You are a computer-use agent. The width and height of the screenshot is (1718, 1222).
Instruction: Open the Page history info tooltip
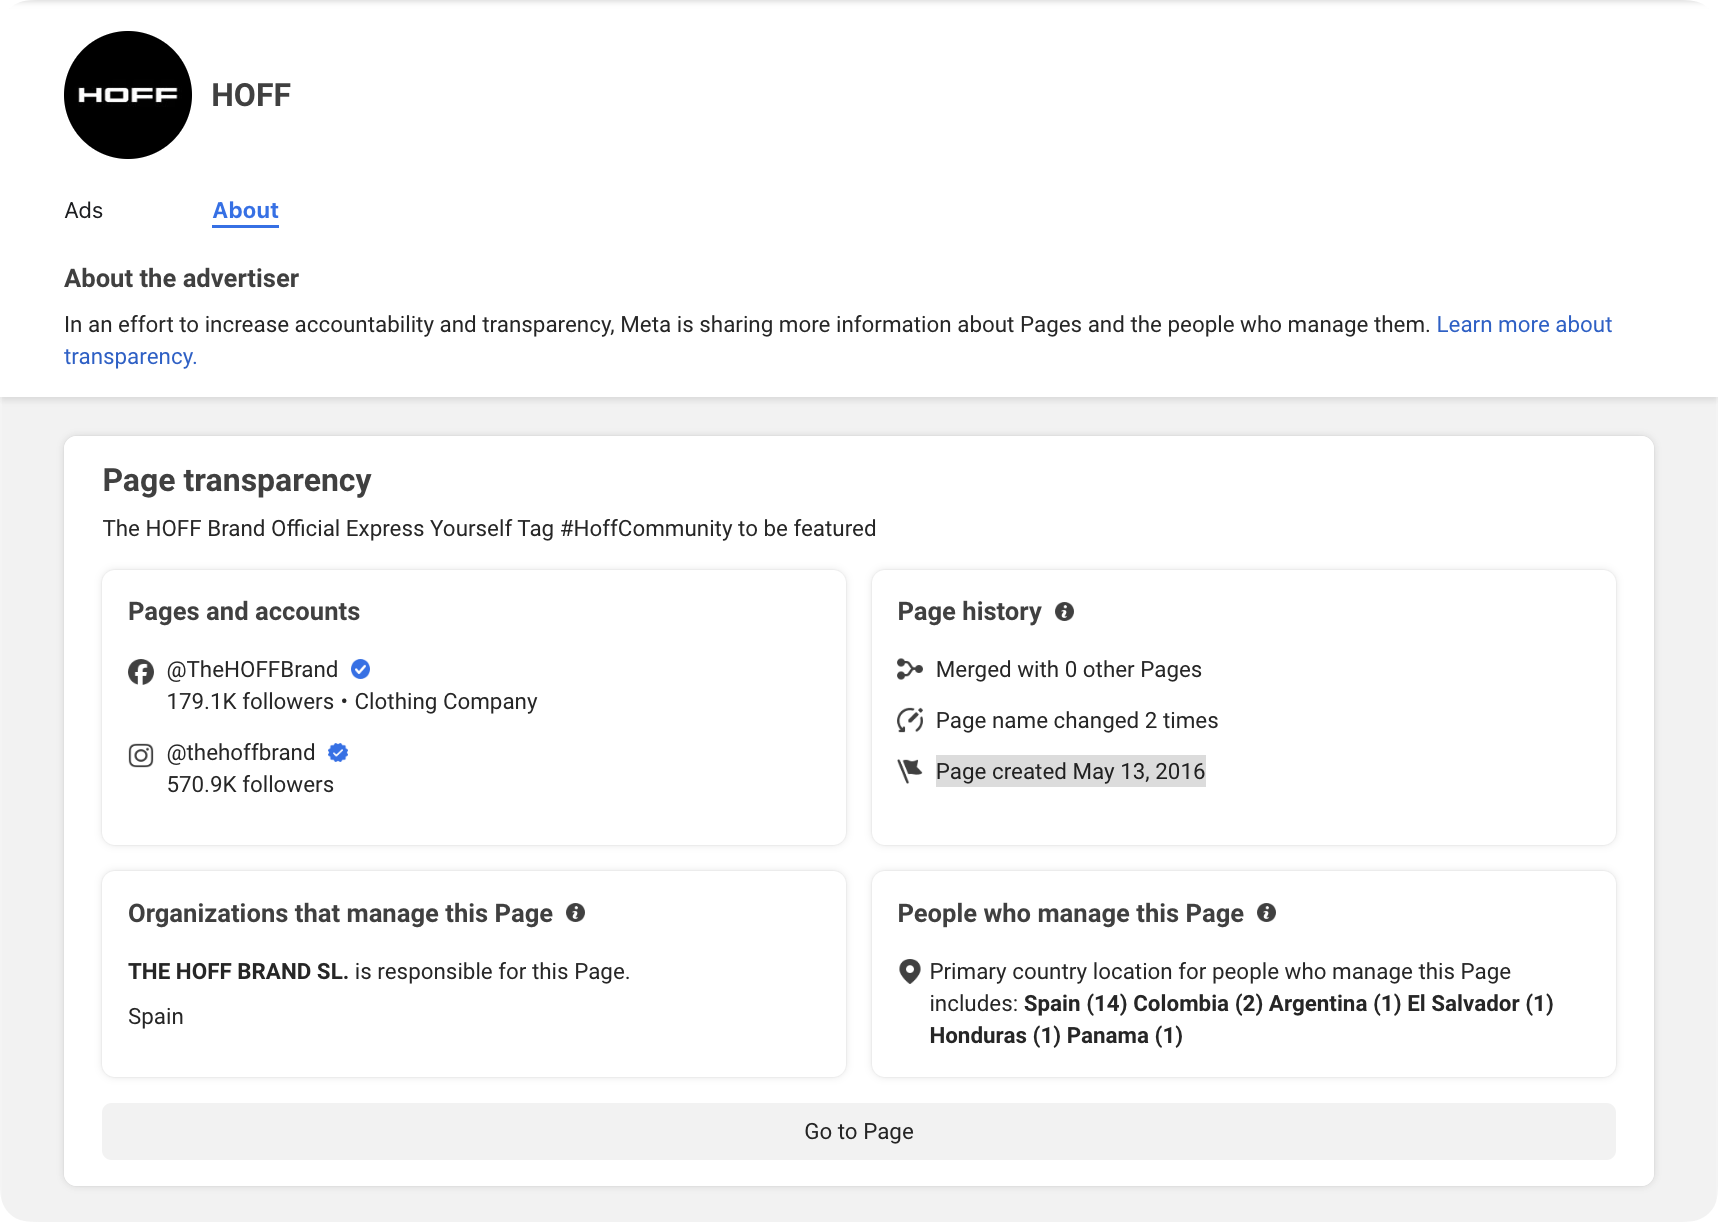[1064, 611]
